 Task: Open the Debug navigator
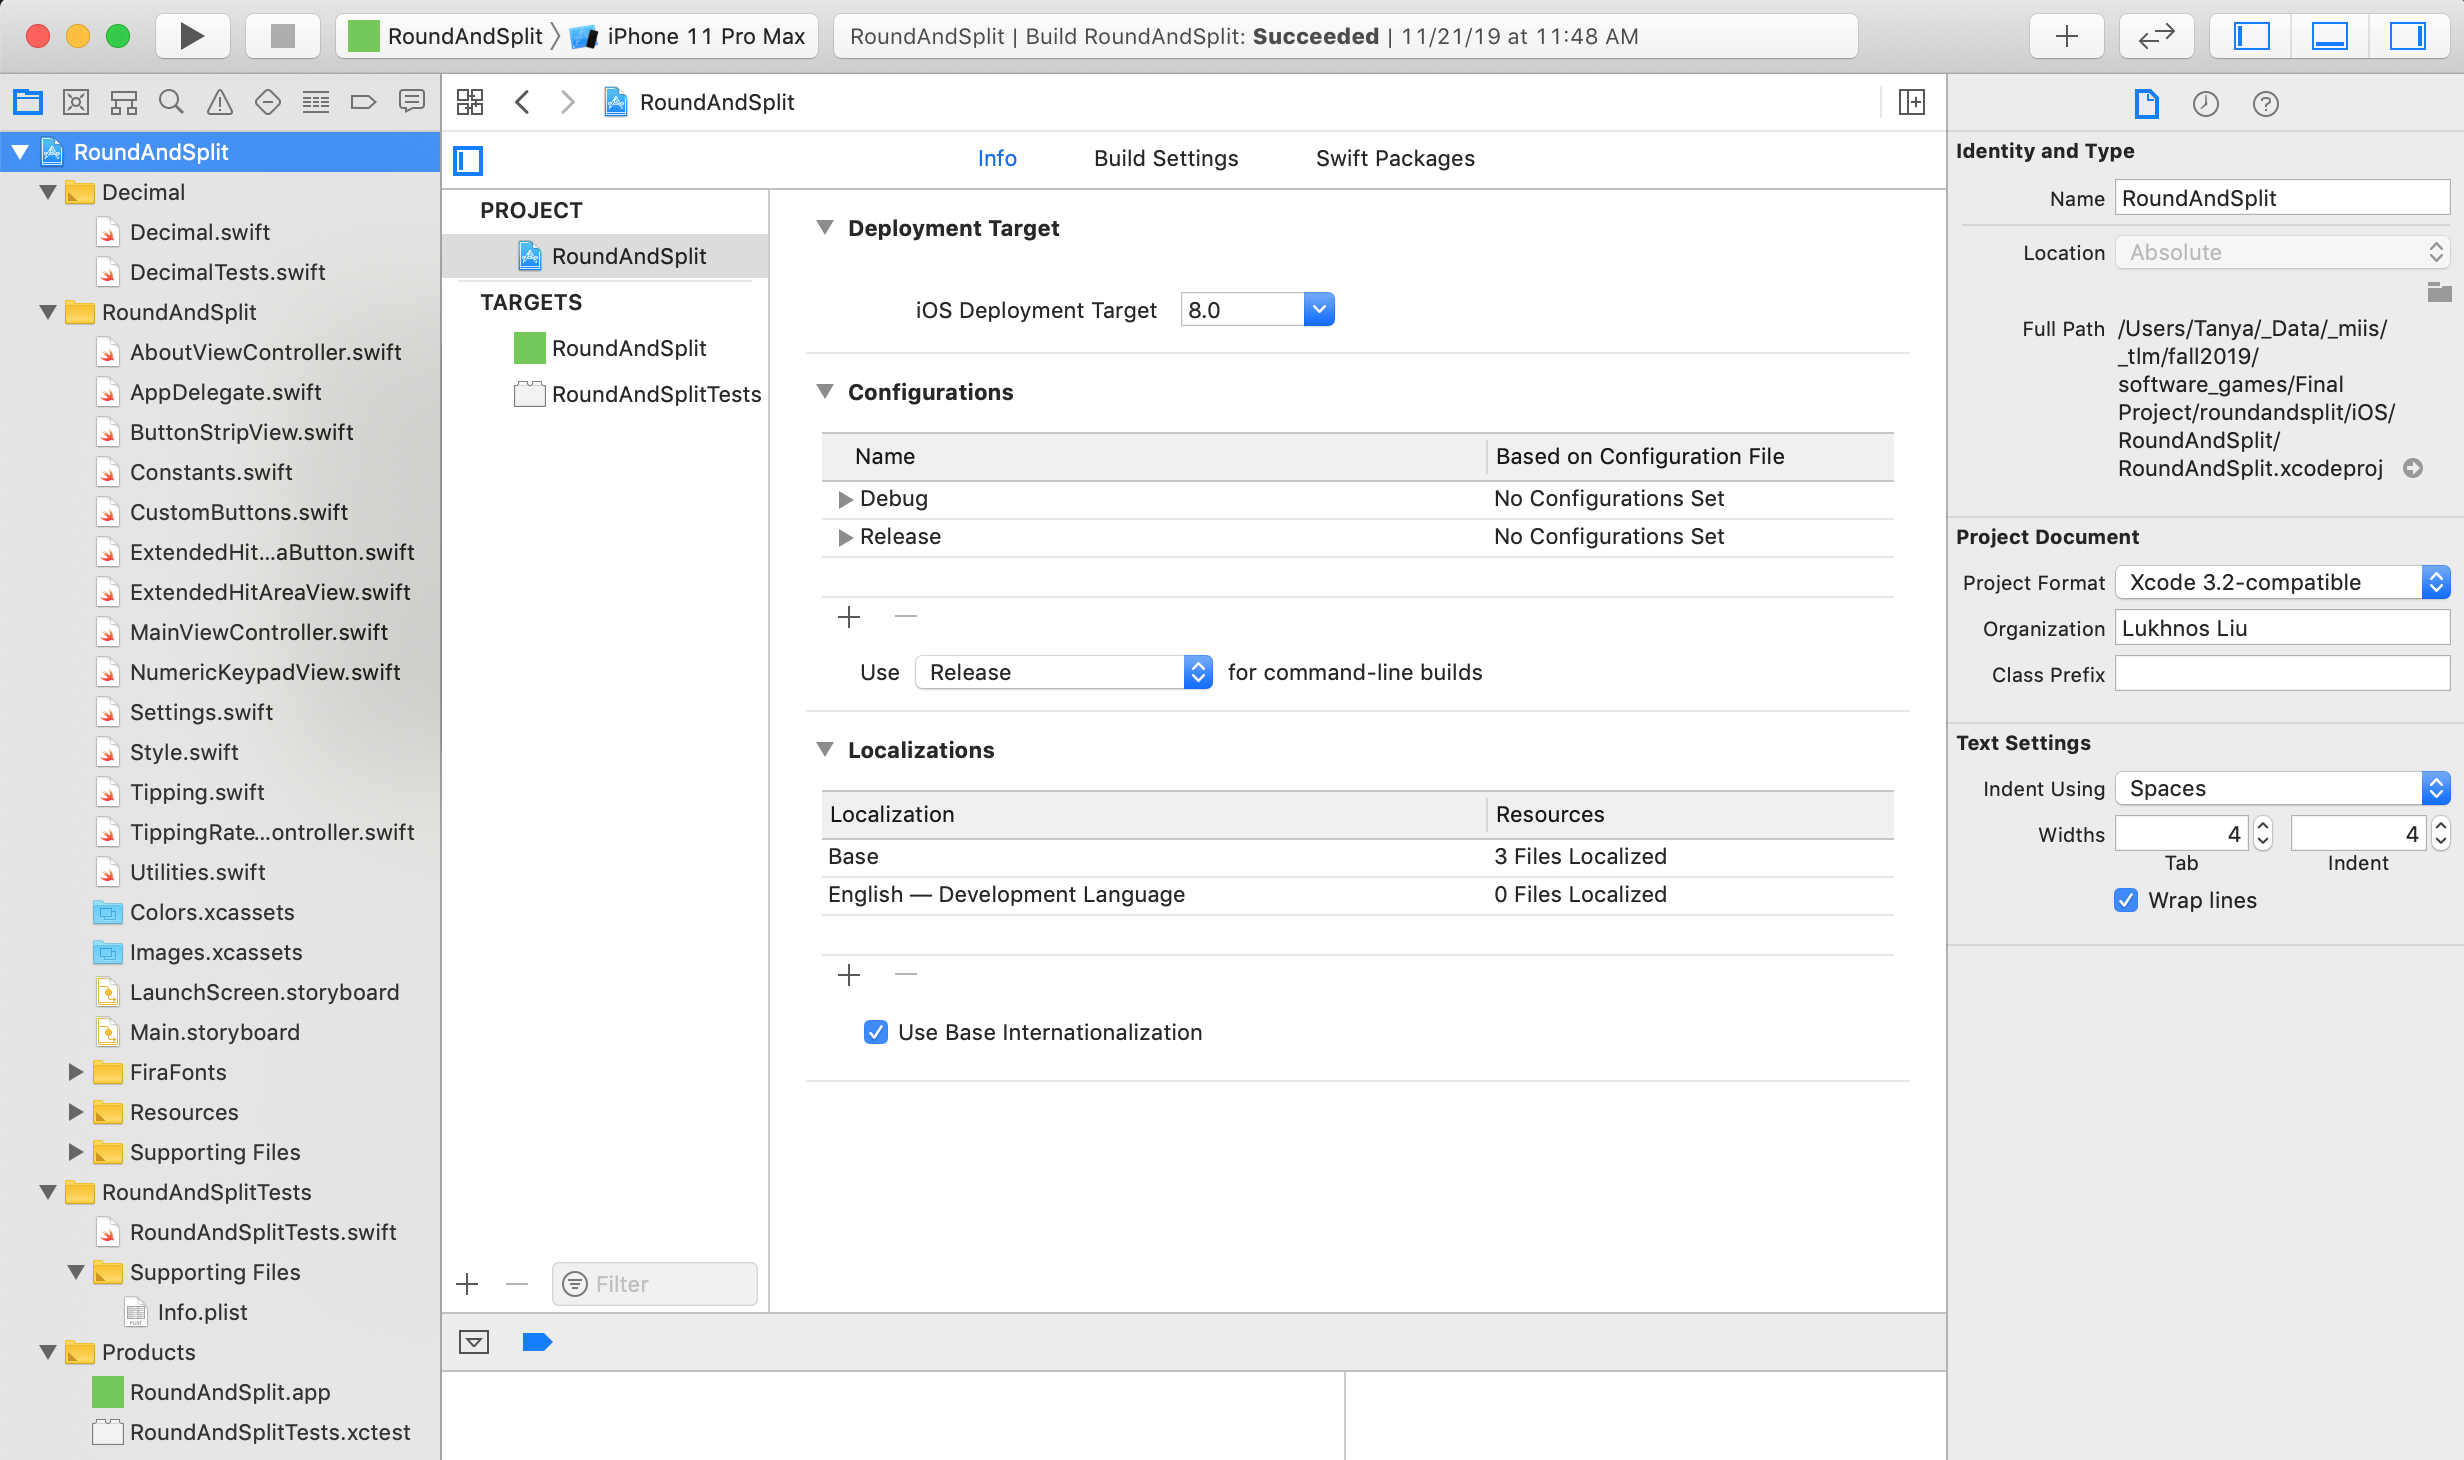pyautogui.click(x=316, y=102)
